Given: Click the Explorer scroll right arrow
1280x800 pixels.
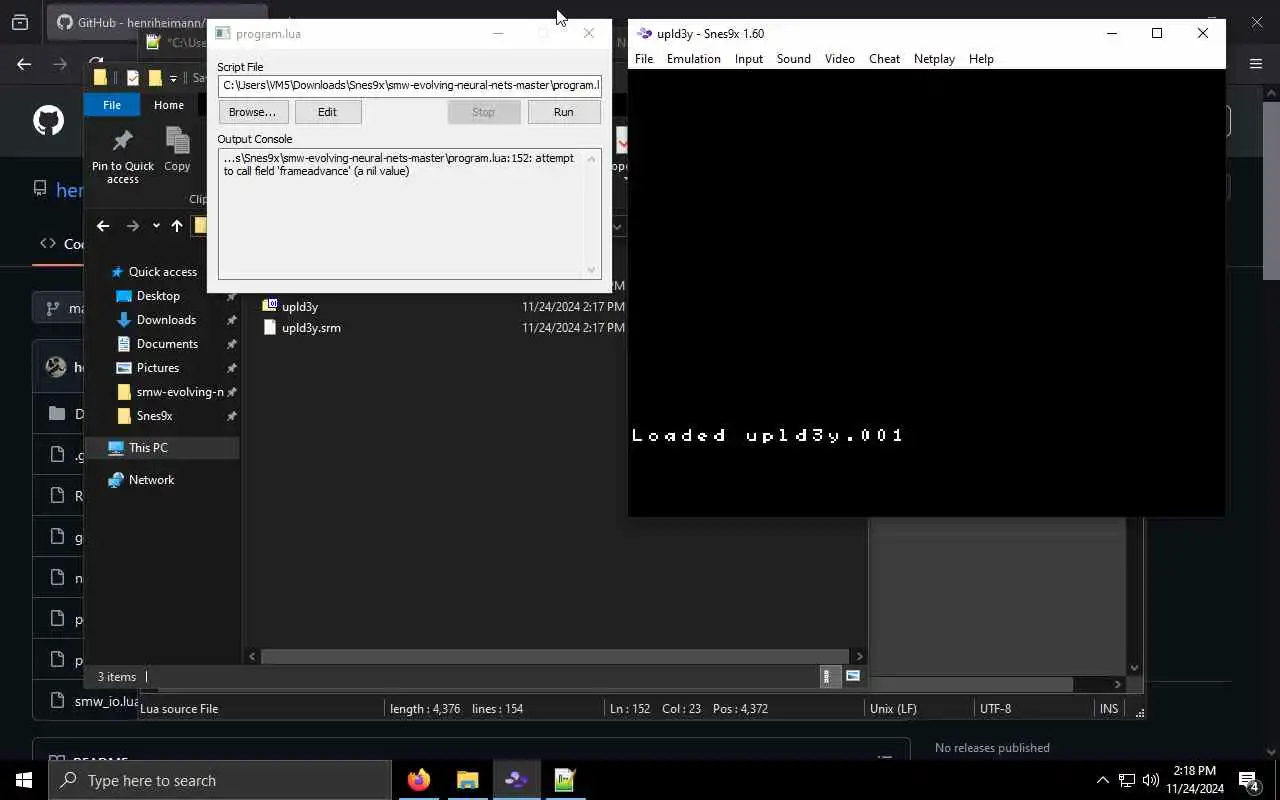Looking at the screenshot, I should pyautogui.click(x=860, y=657).
